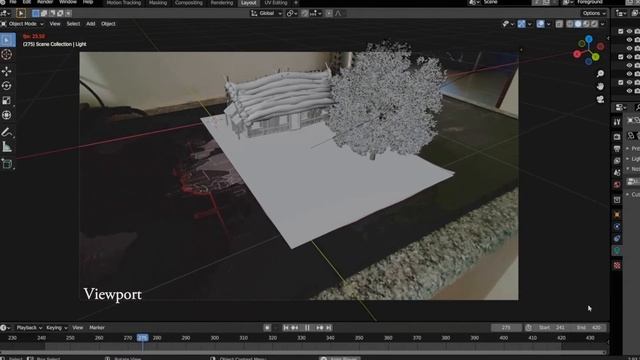Switch to the Layout workspace tab
This screenshot has width=640, height=360.
tap(248, 3)
